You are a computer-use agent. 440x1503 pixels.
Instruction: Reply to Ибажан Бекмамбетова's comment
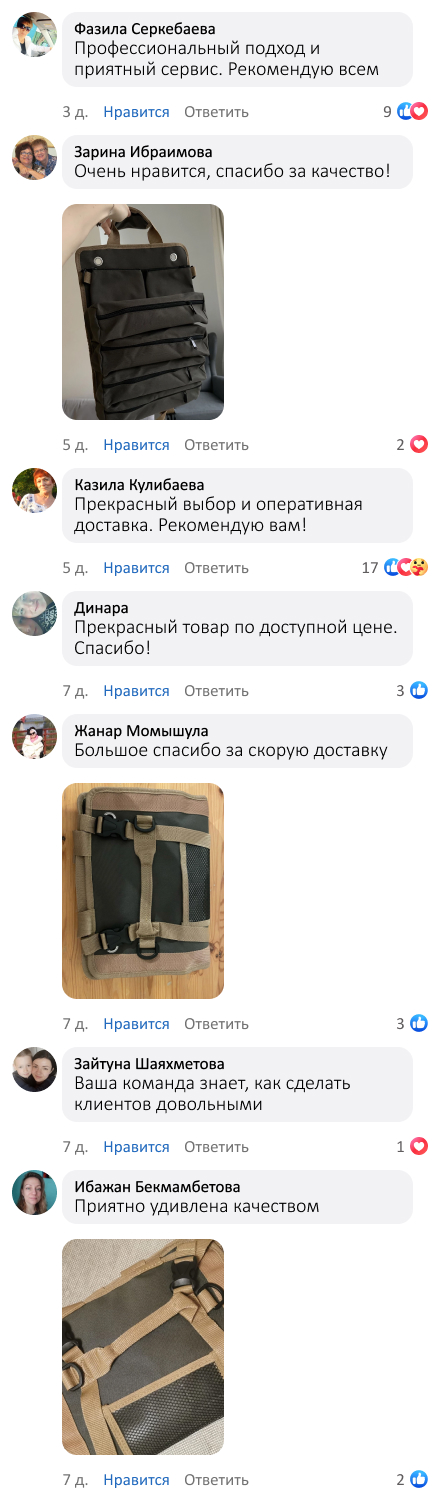[x=216, y=1480]
